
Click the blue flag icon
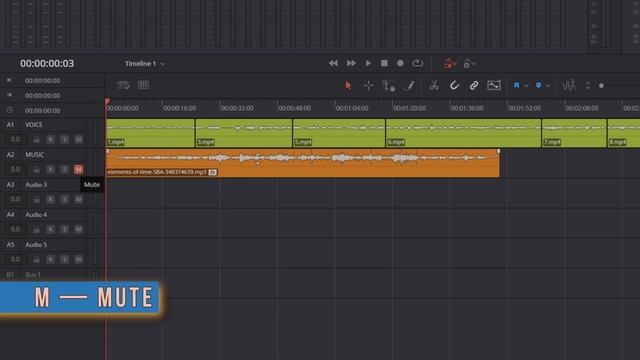pos(516,85)
